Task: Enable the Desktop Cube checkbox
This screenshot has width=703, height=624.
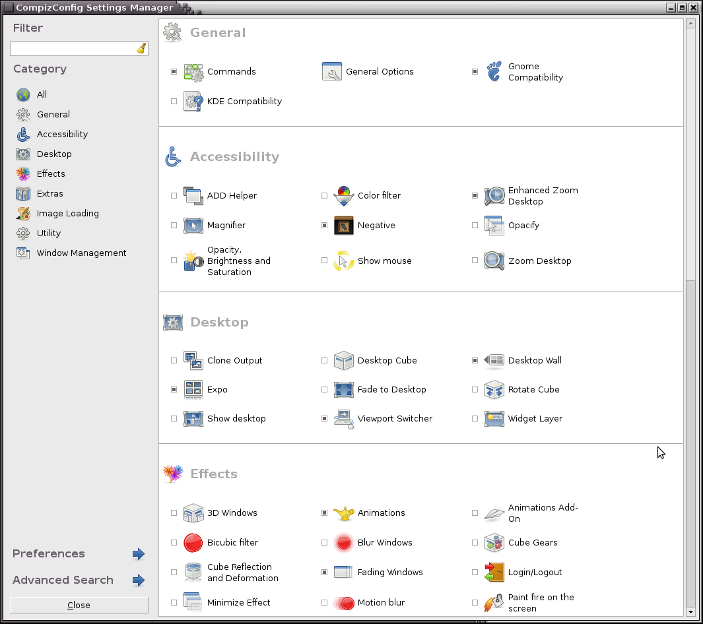Action: [324, 361]
